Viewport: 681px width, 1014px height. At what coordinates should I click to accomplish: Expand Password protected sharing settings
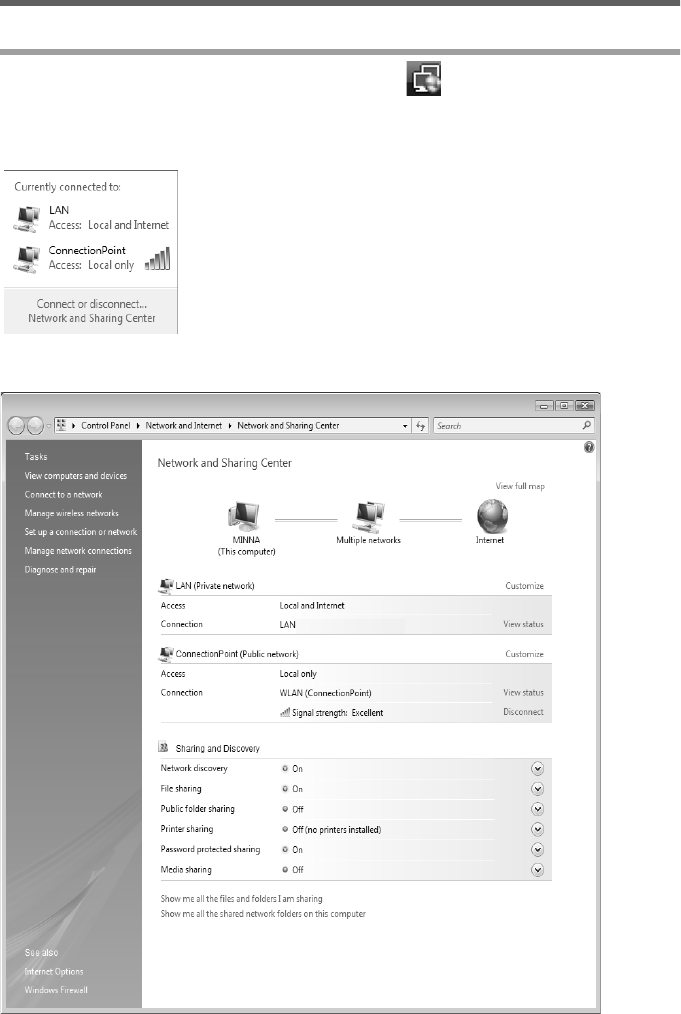pos(537,850)
